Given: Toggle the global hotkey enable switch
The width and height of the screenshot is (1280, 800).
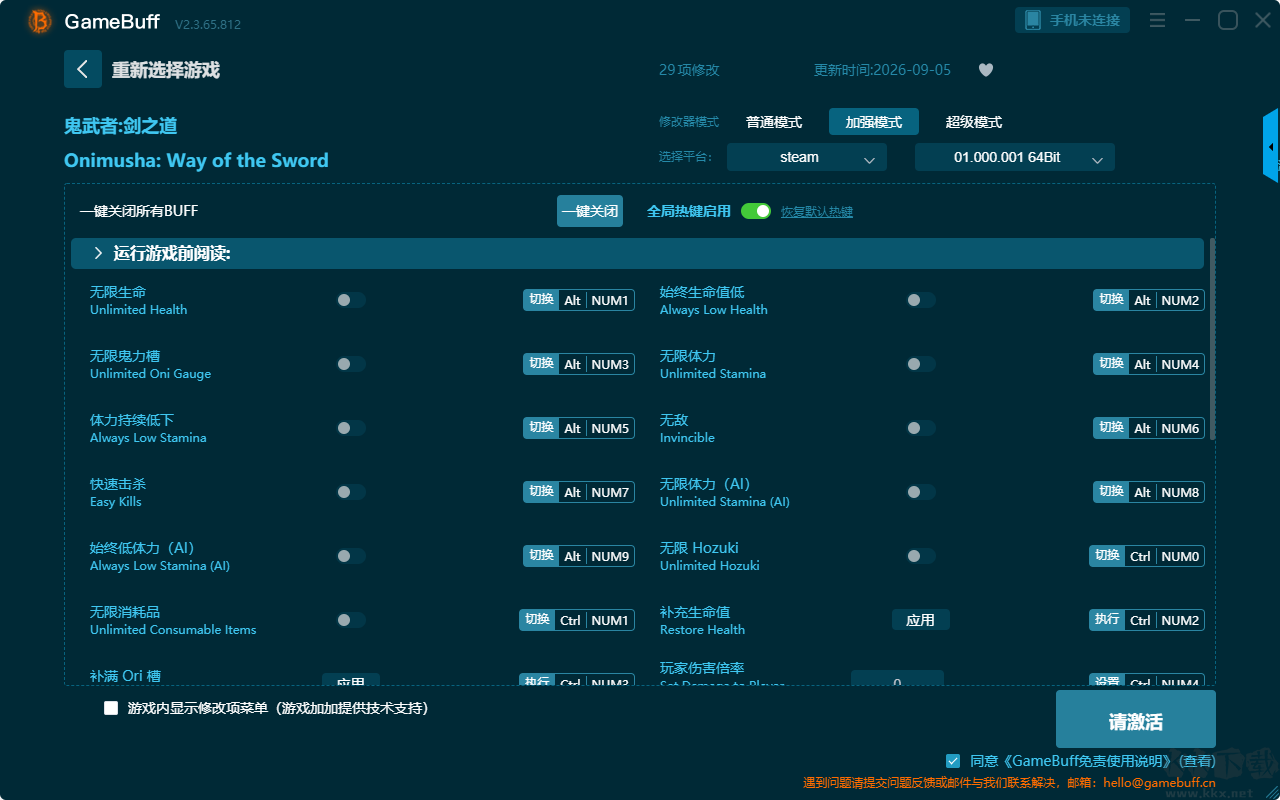Looking at the screenshot, I should [756, 211].
